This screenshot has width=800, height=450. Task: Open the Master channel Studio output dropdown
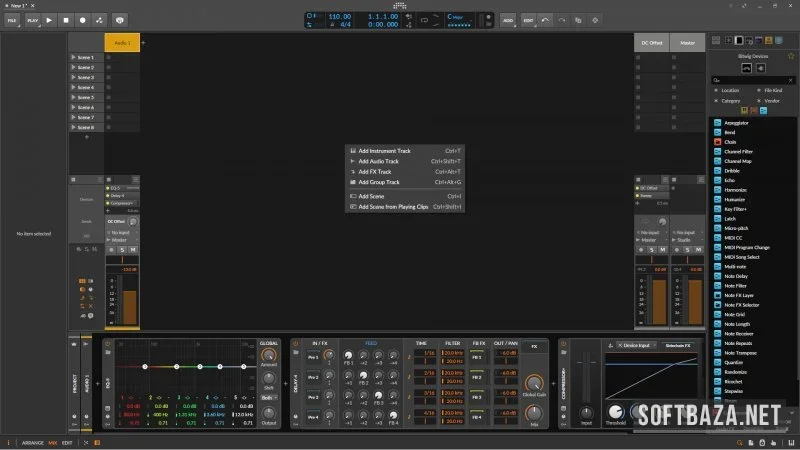(685, 240)
